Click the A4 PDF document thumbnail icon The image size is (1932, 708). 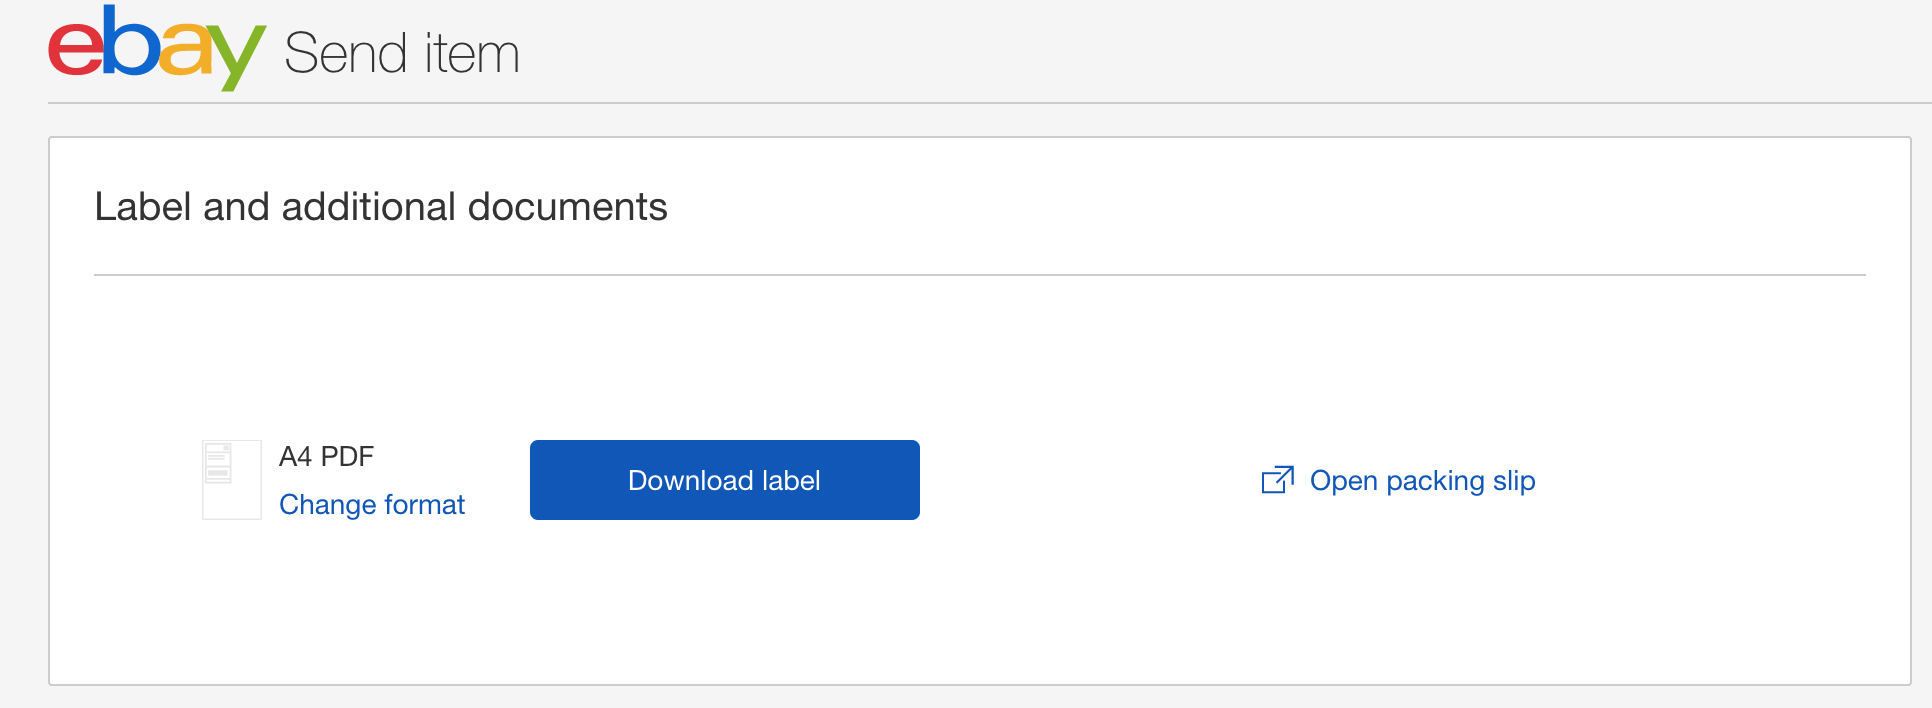click(232, 480)
